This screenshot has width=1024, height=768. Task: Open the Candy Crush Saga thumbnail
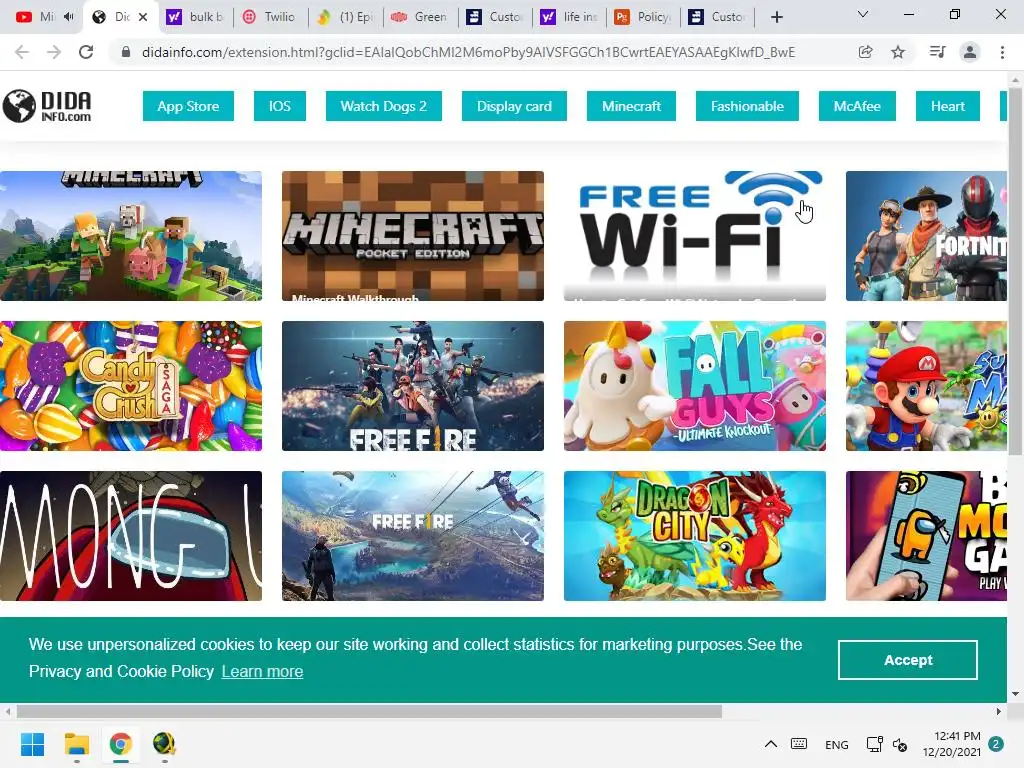point(131,386)
